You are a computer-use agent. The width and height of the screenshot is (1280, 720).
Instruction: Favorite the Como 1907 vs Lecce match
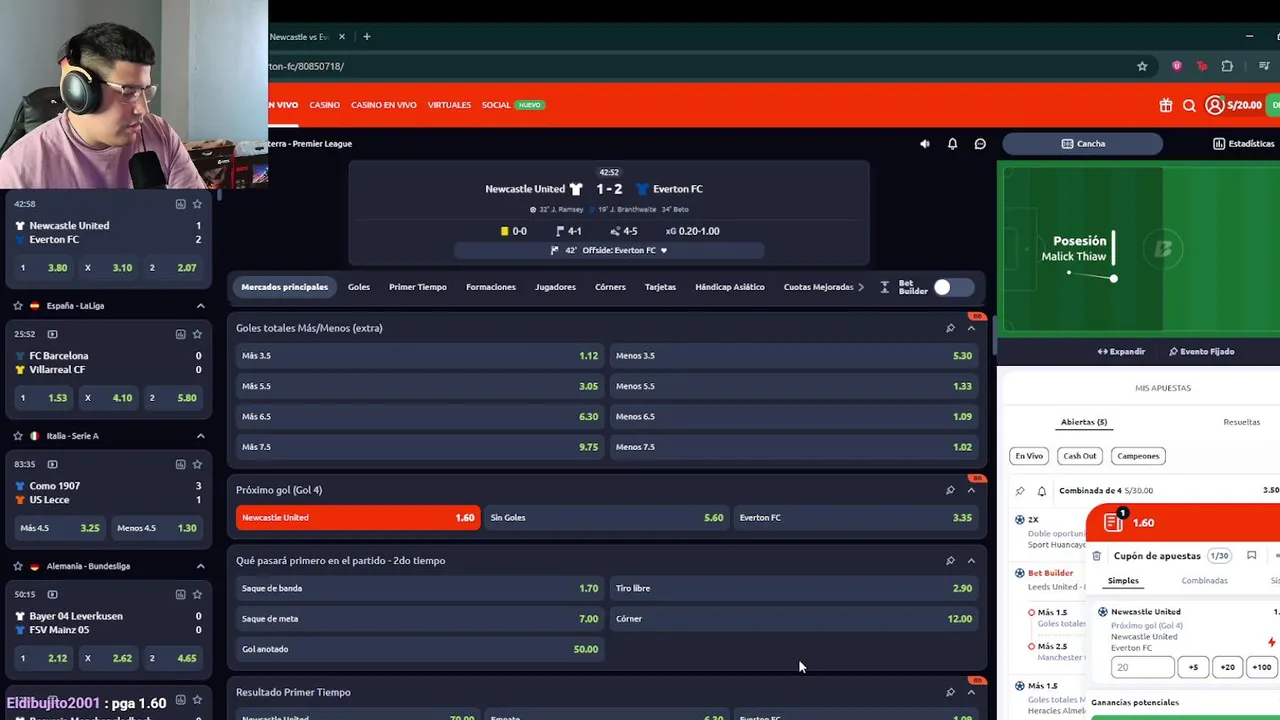point(197,464)
